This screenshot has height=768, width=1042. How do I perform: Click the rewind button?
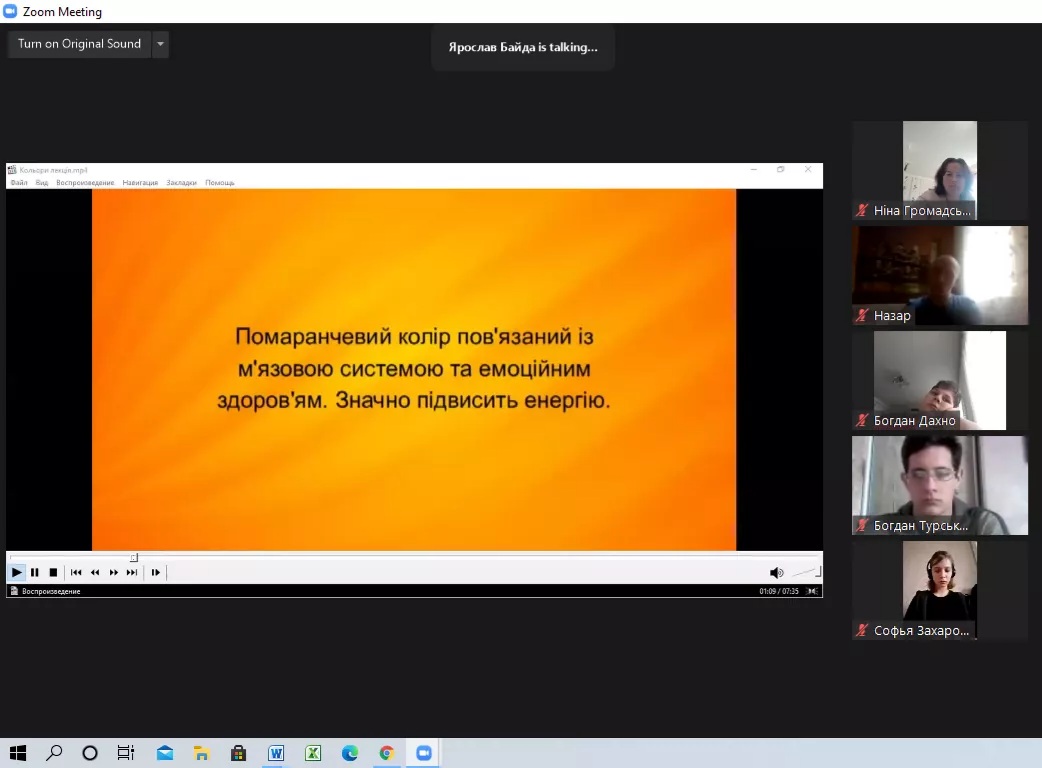[95, 572]
